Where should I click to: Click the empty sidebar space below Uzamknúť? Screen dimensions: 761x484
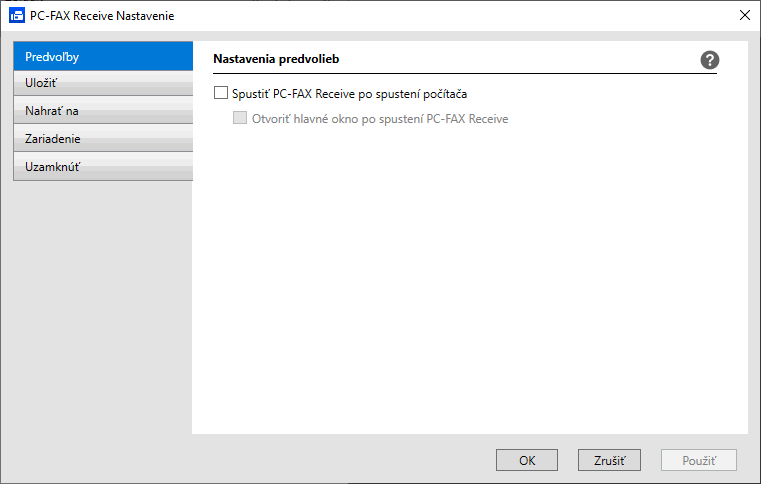[103, 306]
